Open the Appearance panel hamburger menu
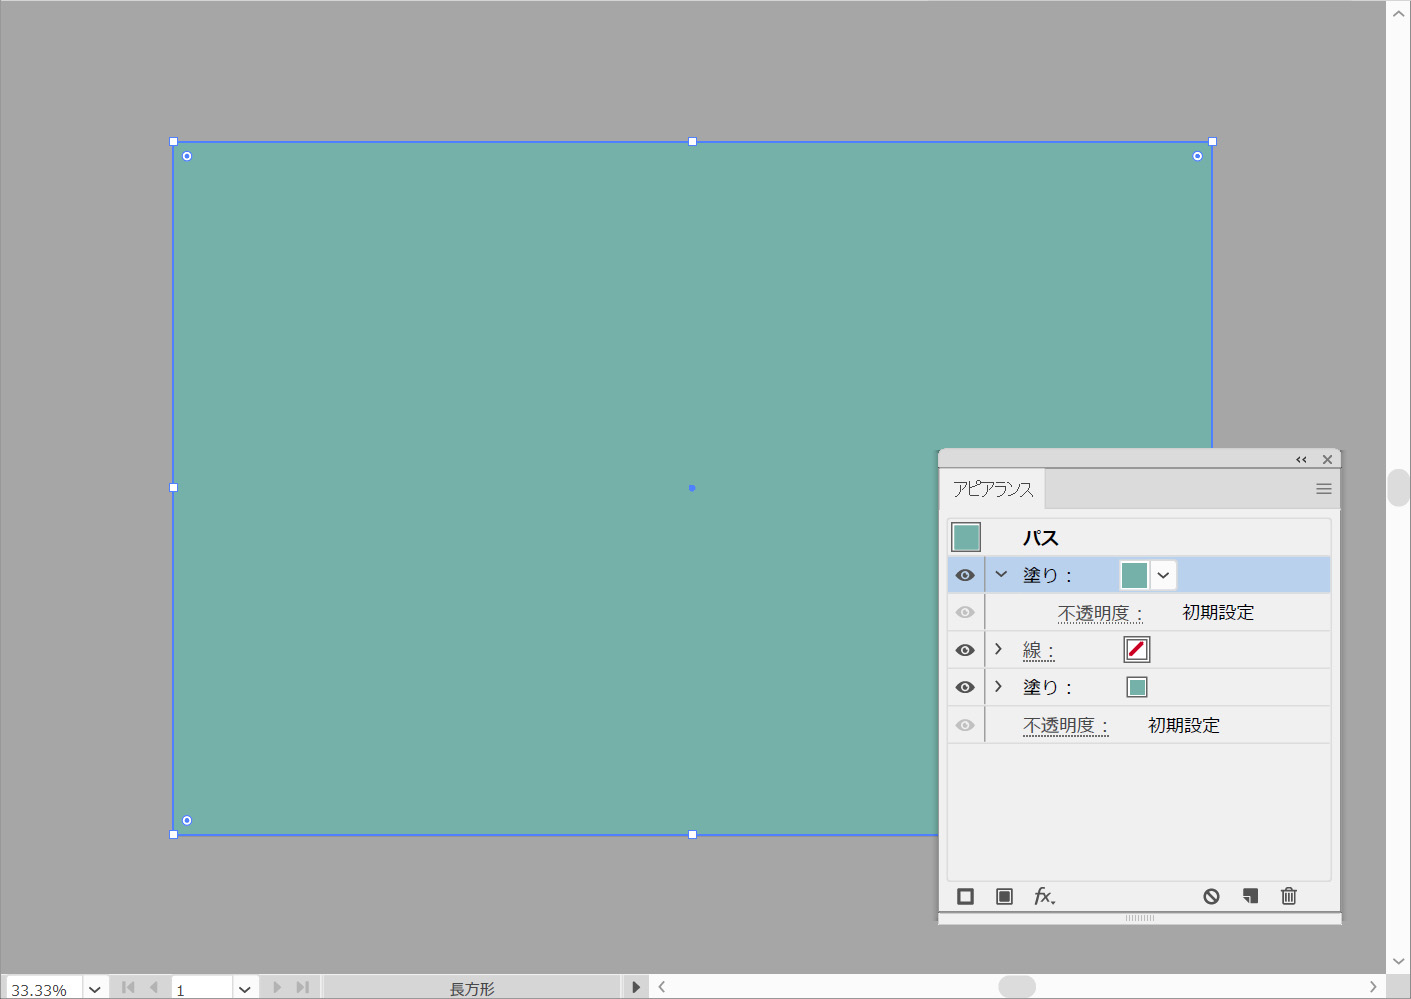1411x999 pixels. 1323,489
